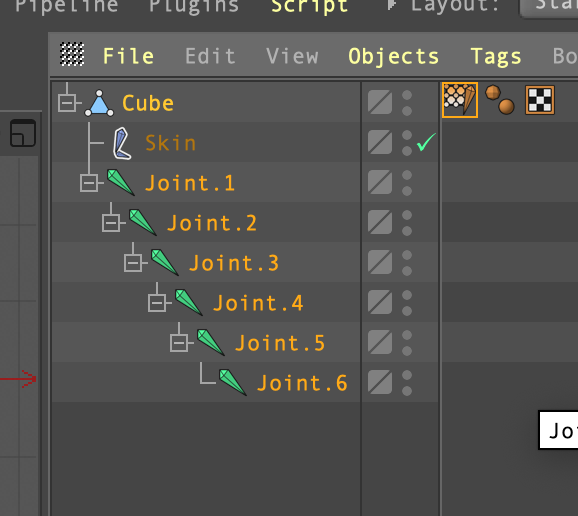Click the green Joint.1 bone icon
Image resolution: width=578 pixels, height=516 pixels.
click(121, 182)
